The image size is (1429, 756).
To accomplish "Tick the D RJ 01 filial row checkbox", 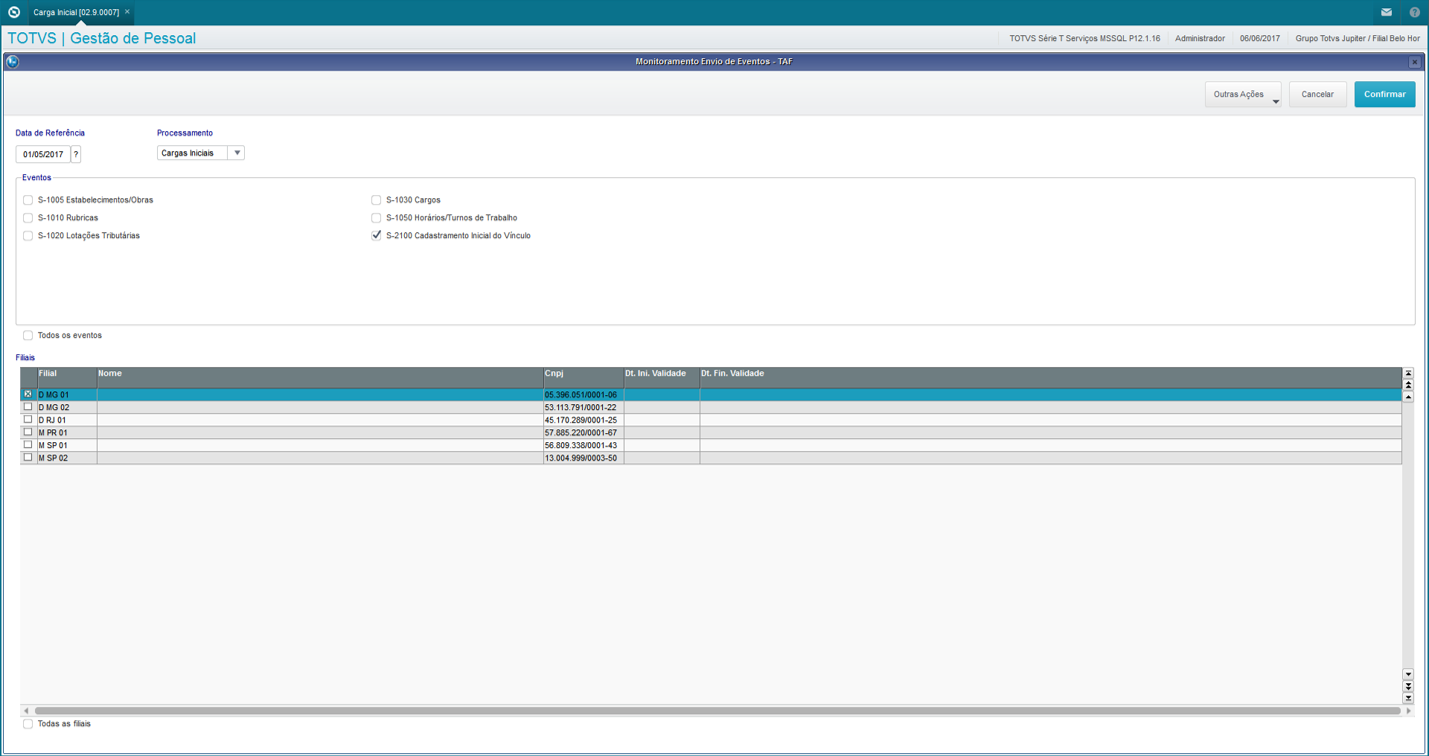I will click(28, 420).
